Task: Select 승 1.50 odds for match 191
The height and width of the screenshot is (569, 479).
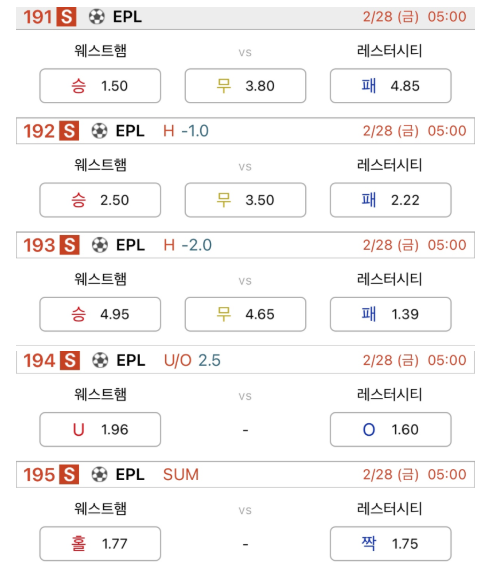Action: [x=100, y=86]
